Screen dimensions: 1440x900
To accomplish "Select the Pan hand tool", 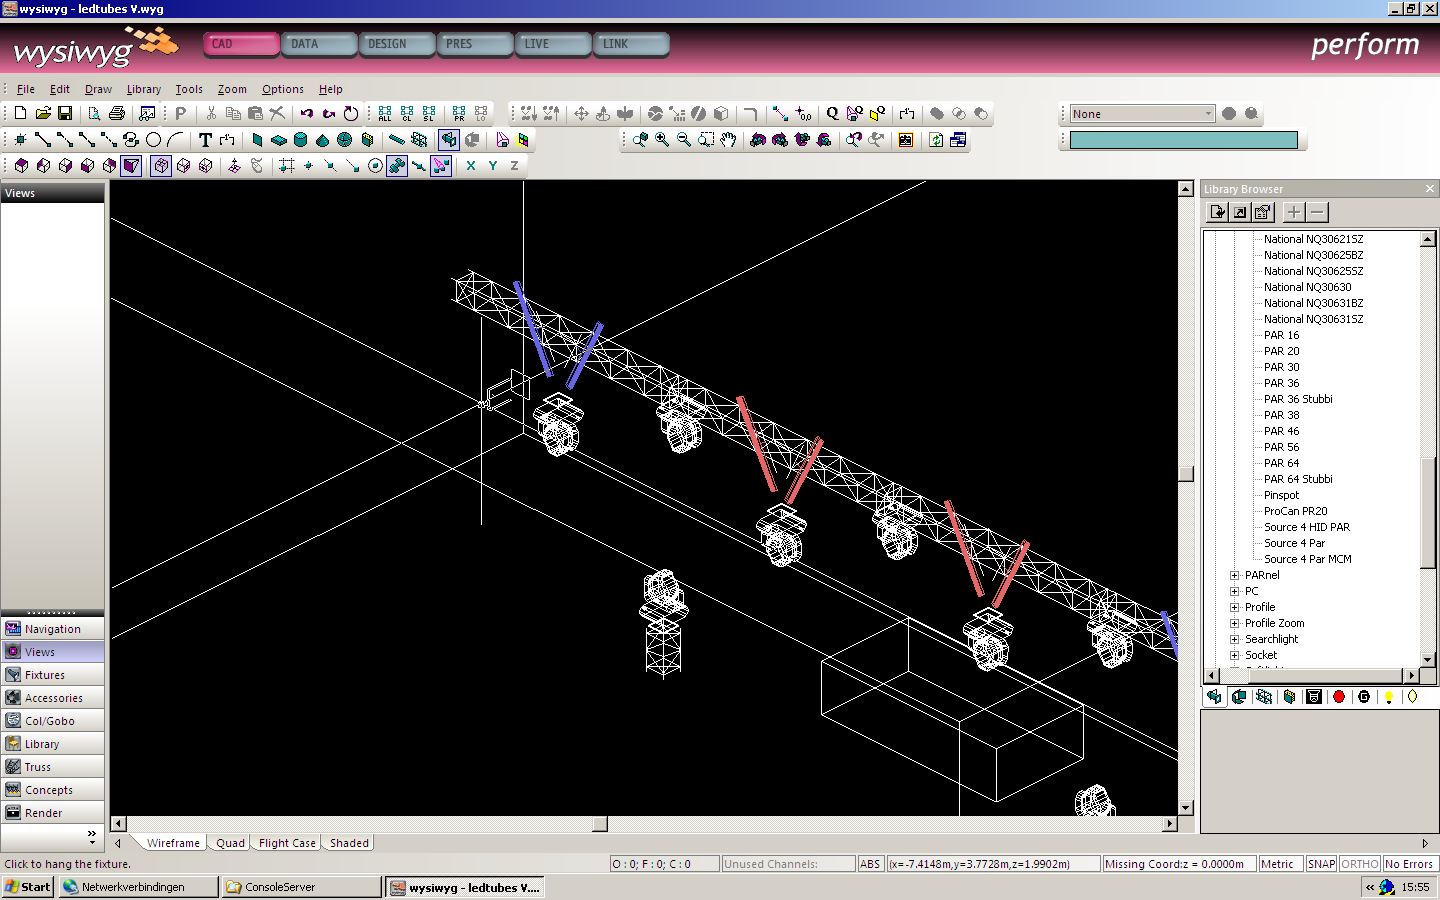I will tap(728, 140).
